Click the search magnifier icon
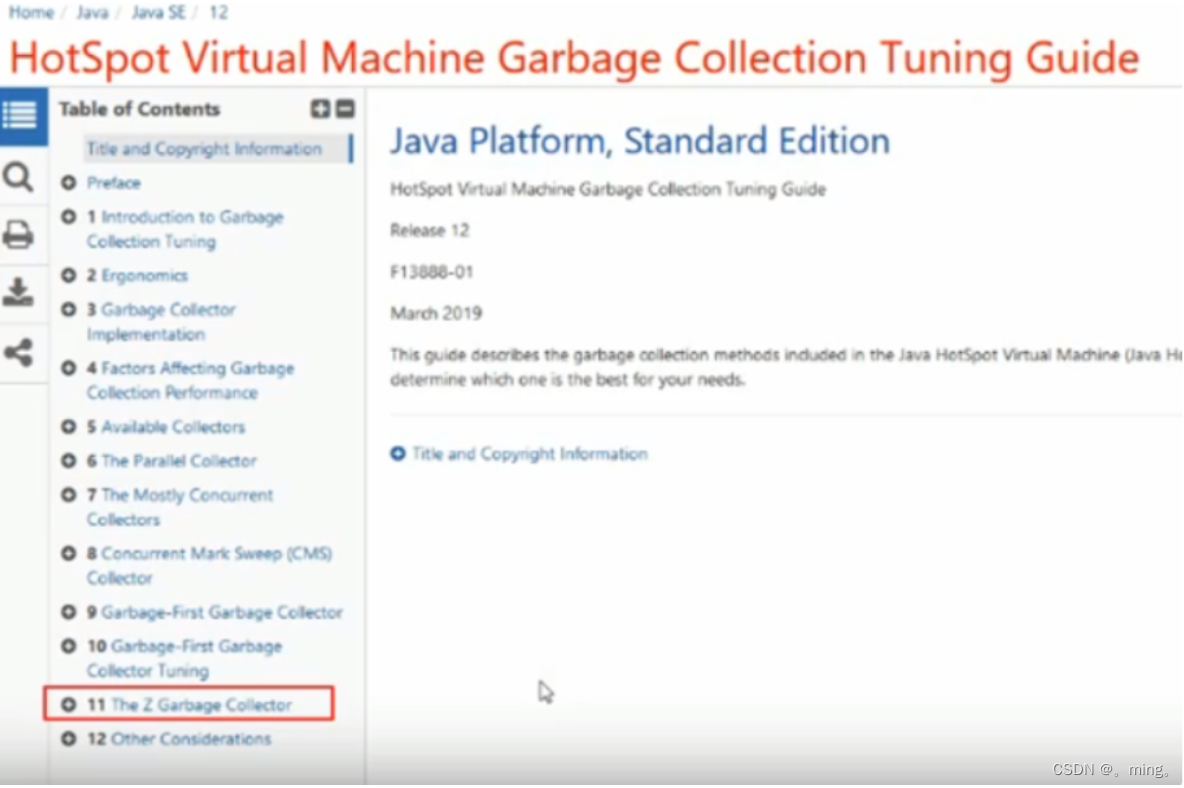1184x788 pixels. pos(18,178)
